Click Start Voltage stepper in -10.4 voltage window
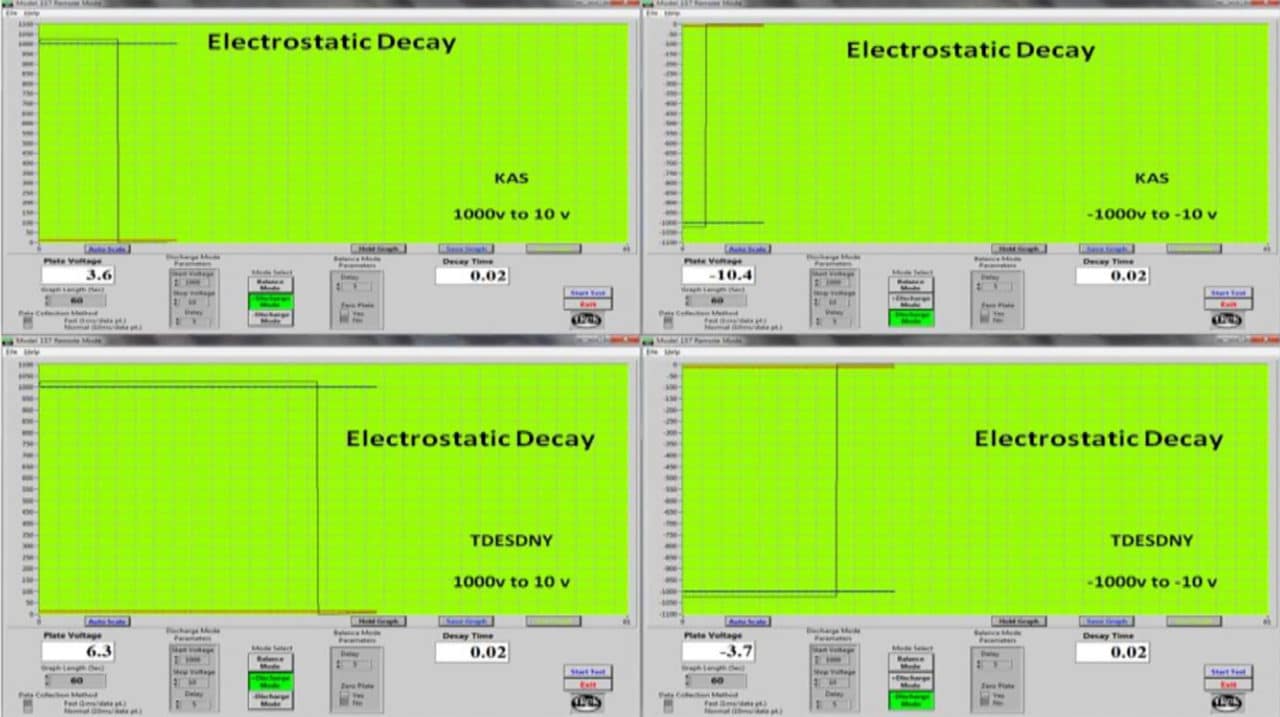This screenshot has height=717, width=1280. tap(818, 283)
